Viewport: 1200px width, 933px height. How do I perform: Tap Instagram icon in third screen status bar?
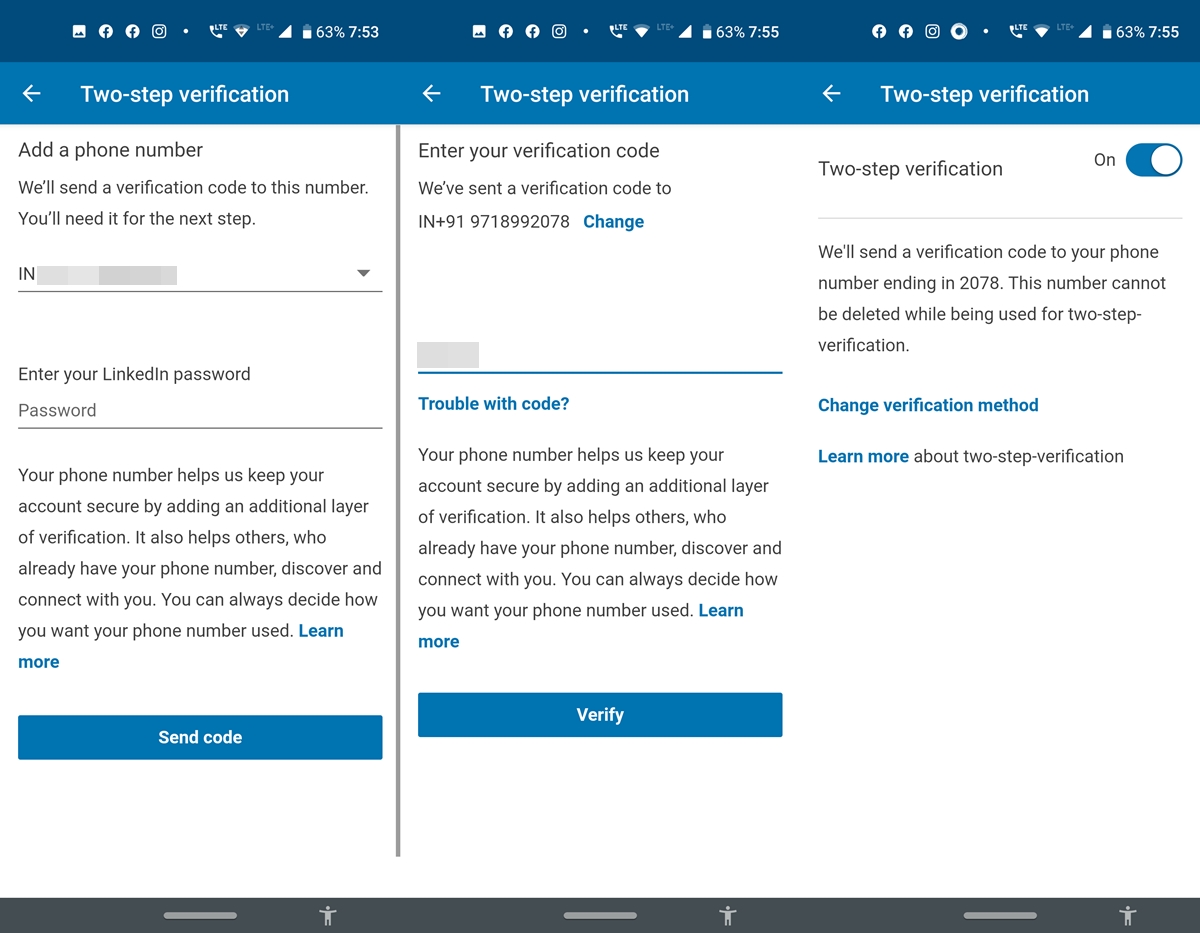(x=932, y=32)
